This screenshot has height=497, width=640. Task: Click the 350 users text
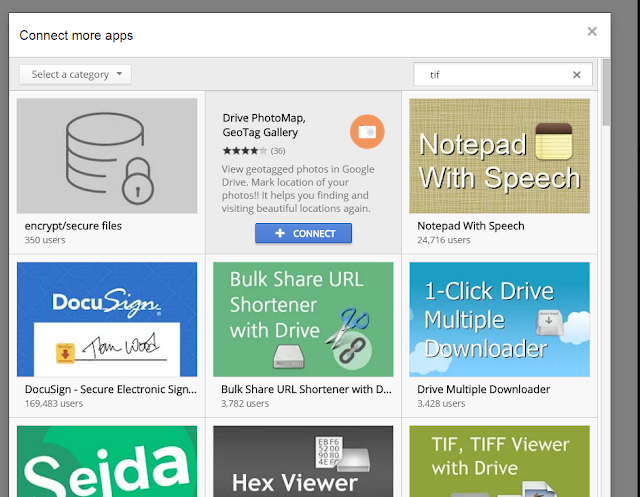[x=45, y=240]
